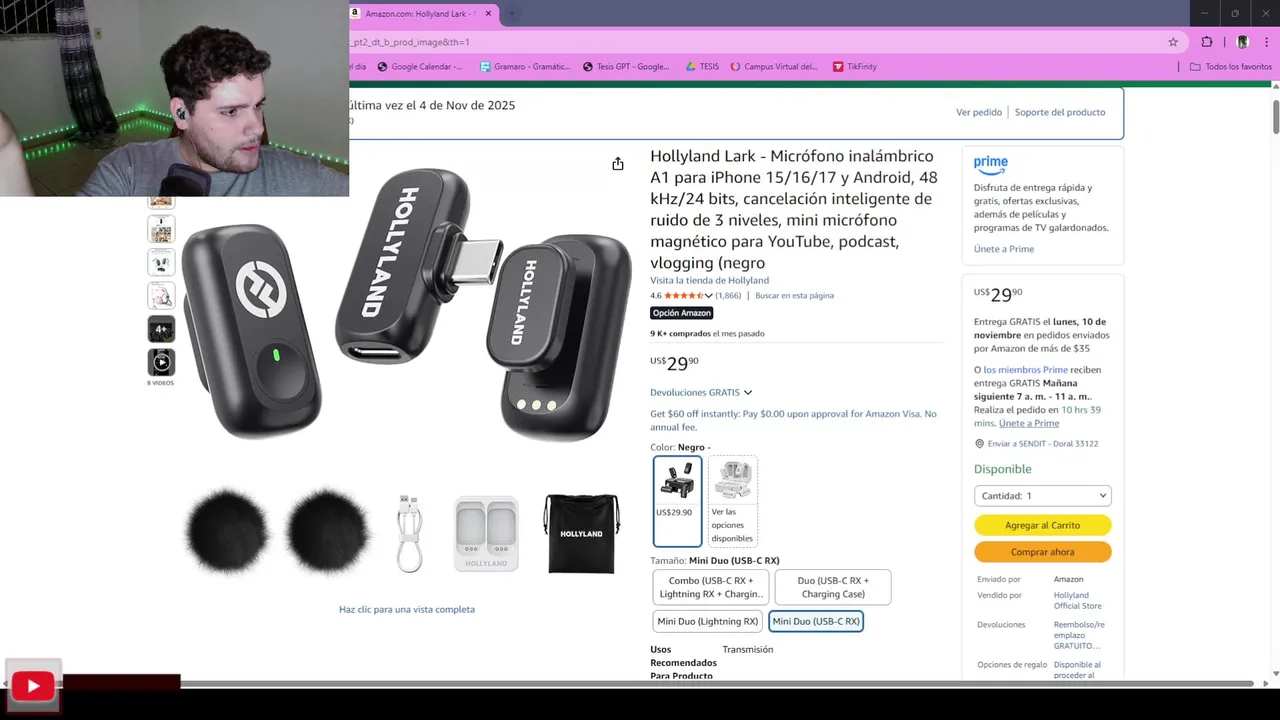Screen dimensions: 1280x720
Task: Bookmark this page with the star icon
Action: click(x=1173, y=42)
